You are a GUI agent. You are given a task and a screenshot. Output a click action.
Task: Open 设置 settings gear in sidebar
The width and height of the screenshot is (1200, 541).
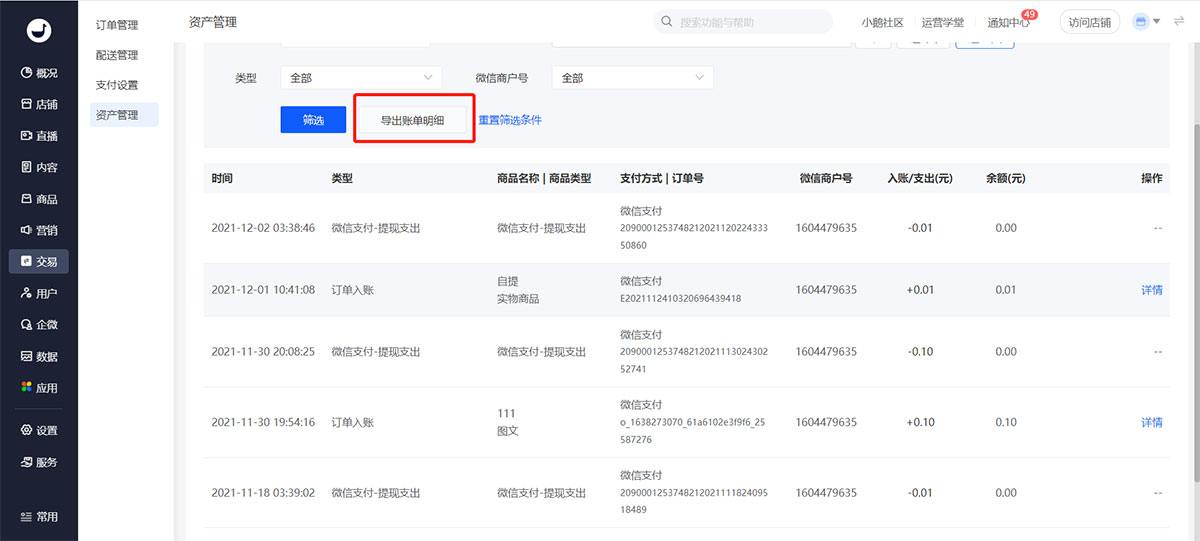tap(39, 431)
